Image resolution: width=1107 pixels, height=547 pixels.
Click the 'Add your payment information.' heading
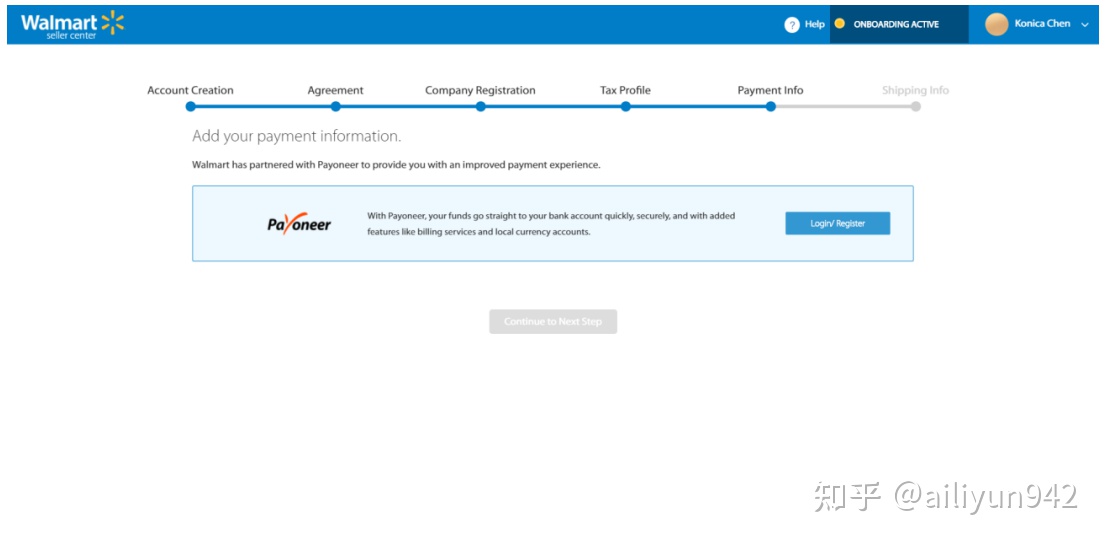(297, 136)
